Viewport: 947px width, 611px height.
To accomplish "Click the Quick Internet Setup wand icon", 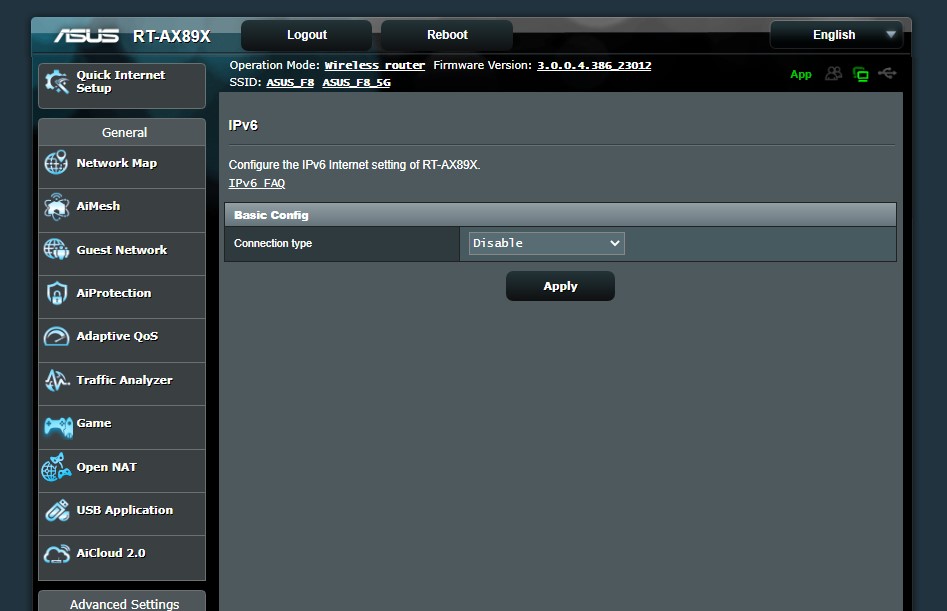I will (x=57, y=82).
